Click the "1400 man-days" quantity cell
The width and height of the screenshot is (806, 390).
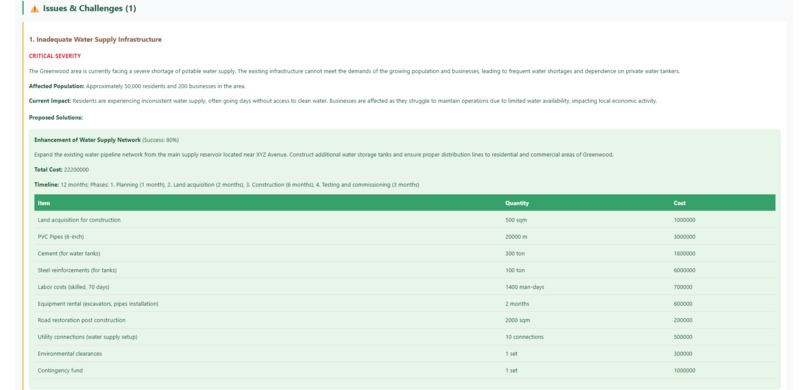point(525,287)
